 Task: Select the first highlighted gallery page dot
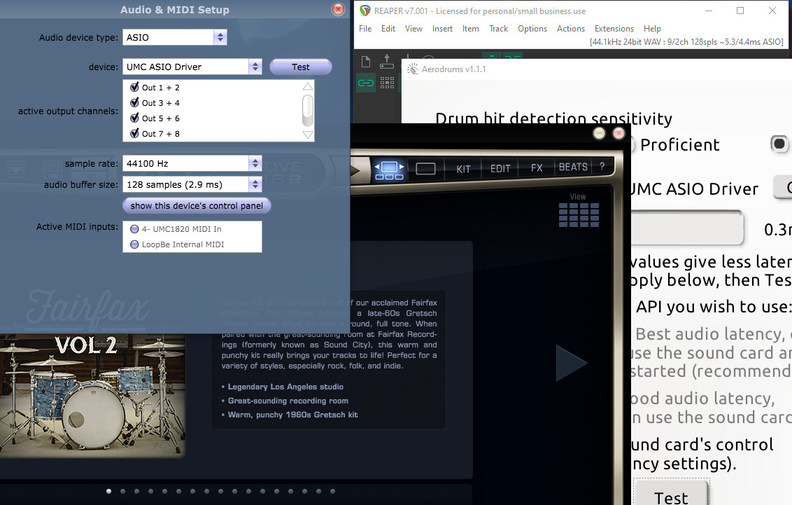click(x=109, y=491)
